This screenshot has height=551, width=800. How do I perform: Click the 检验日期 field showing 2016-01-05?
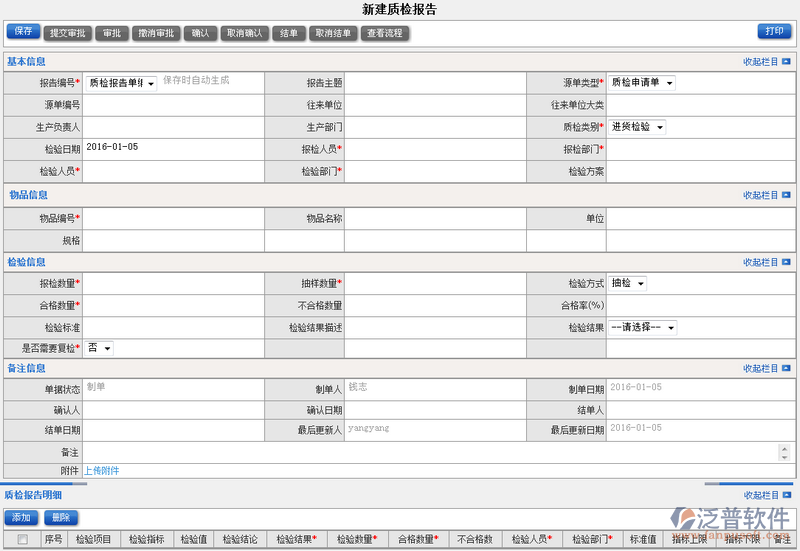tap(173, 149)
